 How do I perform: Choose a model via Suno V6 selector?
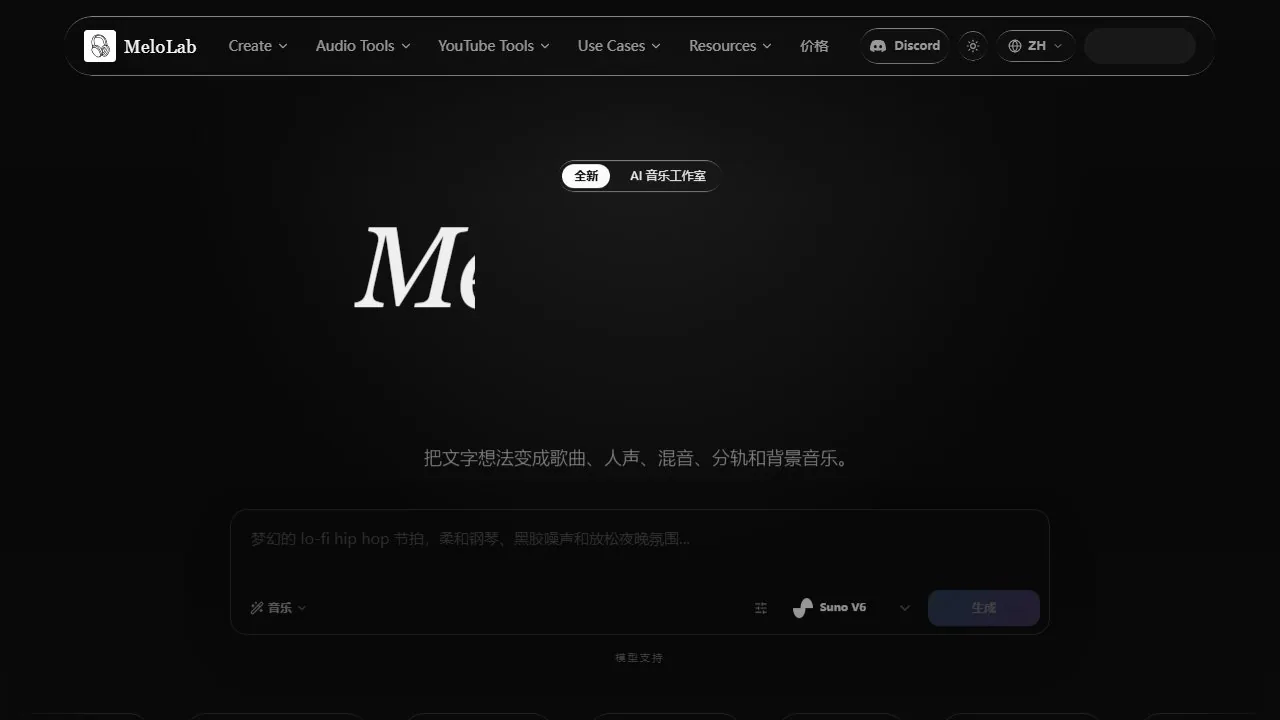pos(851,608)
